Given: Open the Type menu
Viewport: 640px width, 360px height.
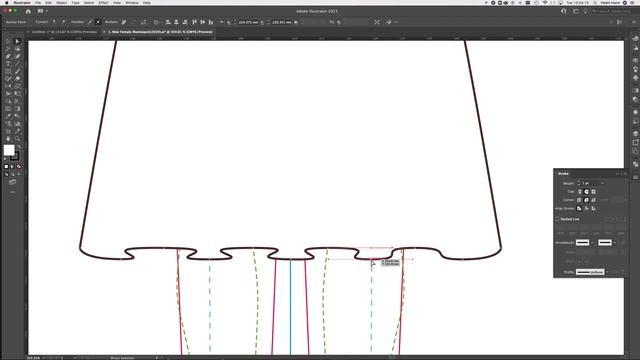Looking at the screenshot, I should 76,2.
